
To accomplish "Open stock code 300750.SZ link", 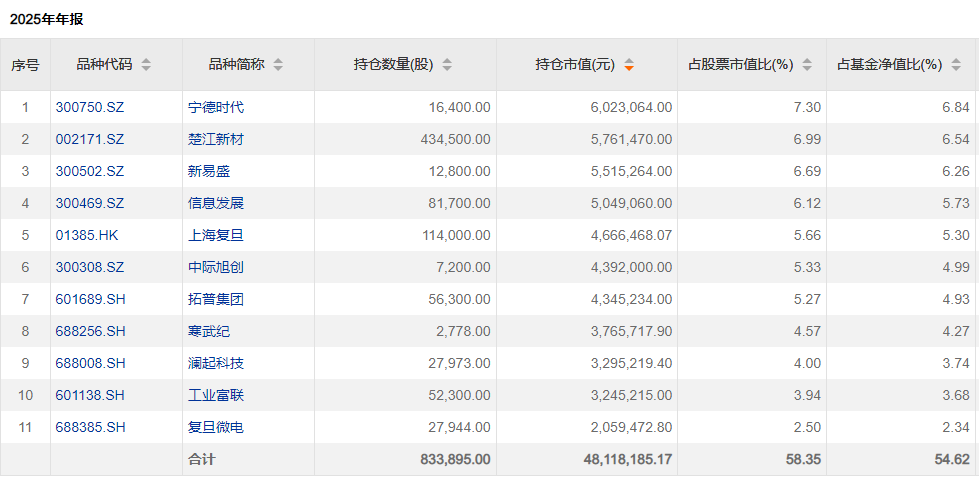I will (90, 107).
